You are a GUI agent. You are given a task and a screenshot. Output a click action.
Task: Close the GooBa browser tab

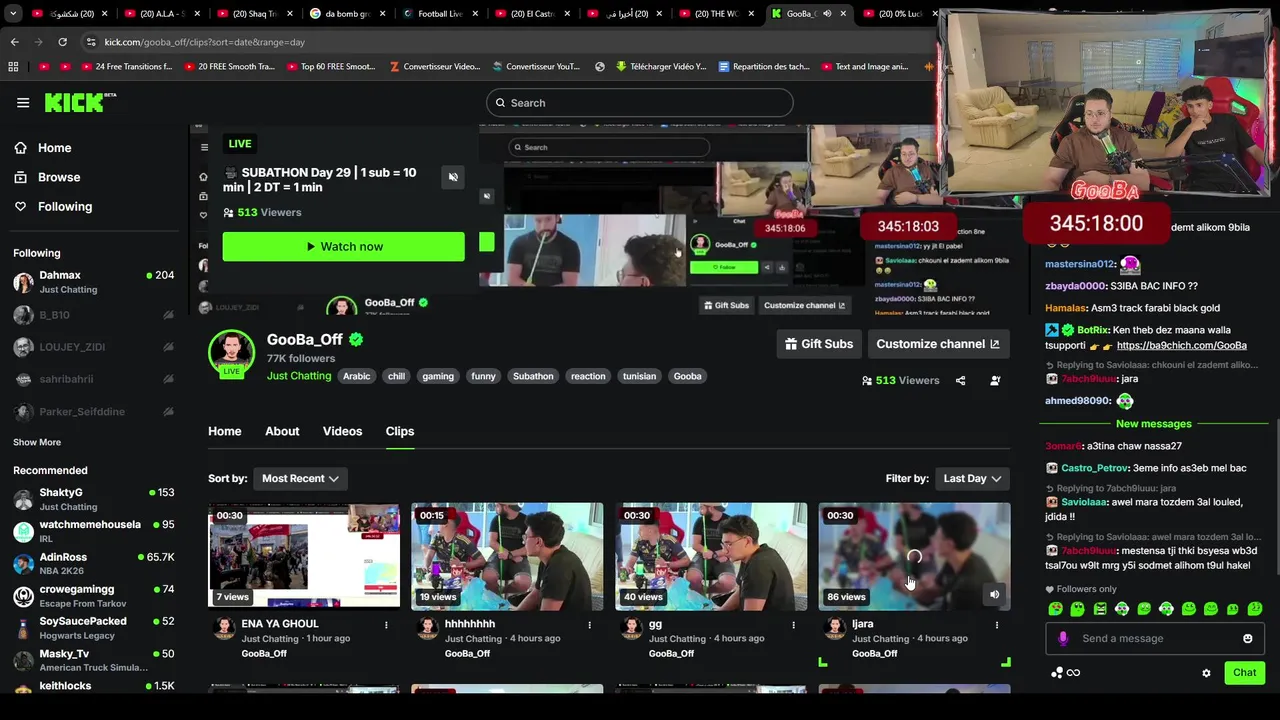tap(843, 14)
